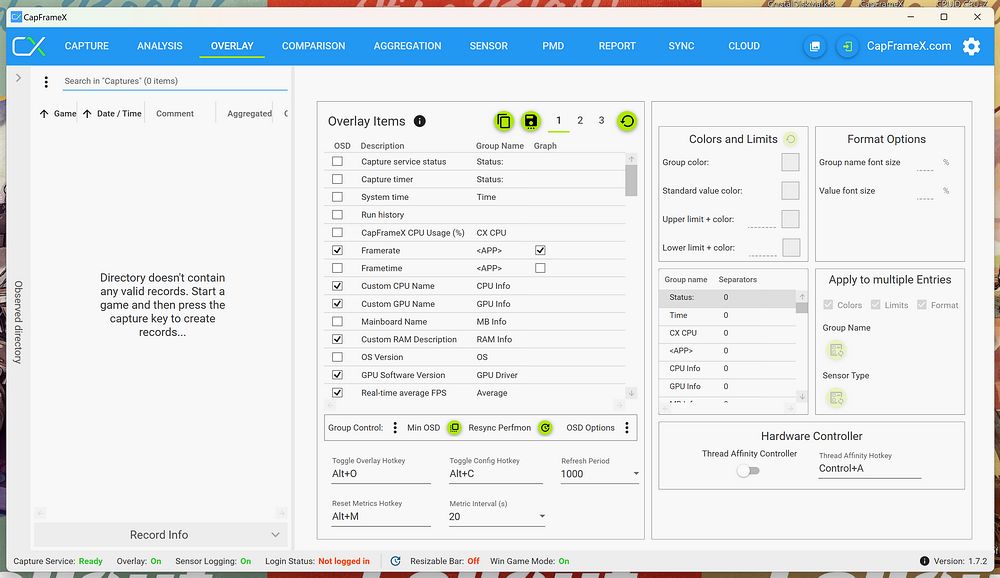
Task: Enable System time OSD checkbox
Action: pos(337,197)
